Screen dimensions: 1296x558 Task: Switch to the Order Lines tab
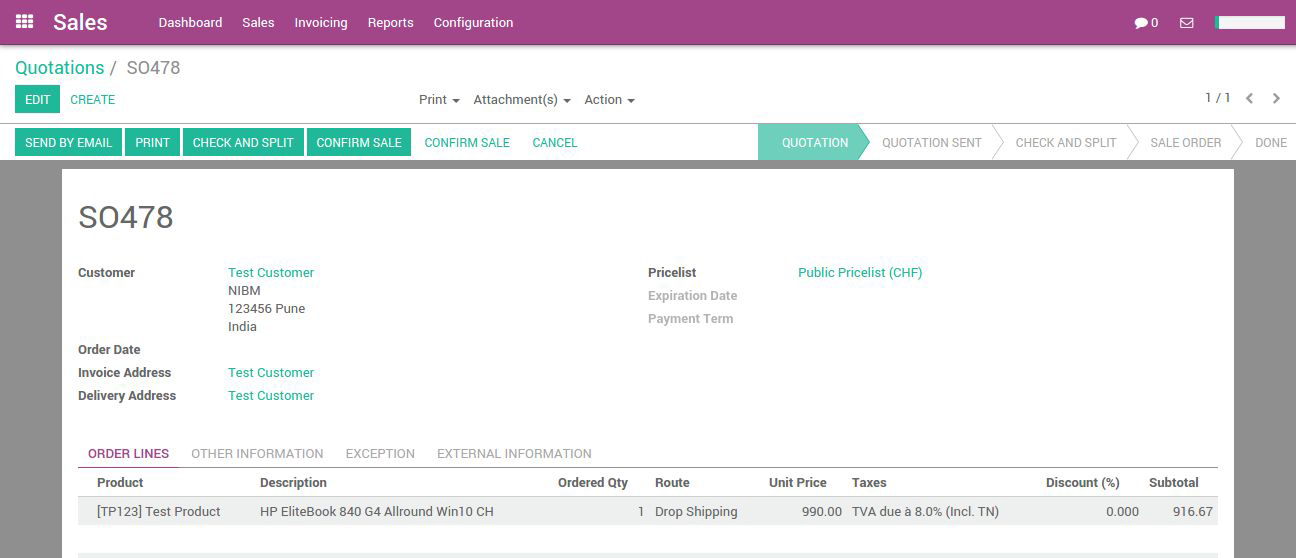pyautogui.click(x=129, y=453)
